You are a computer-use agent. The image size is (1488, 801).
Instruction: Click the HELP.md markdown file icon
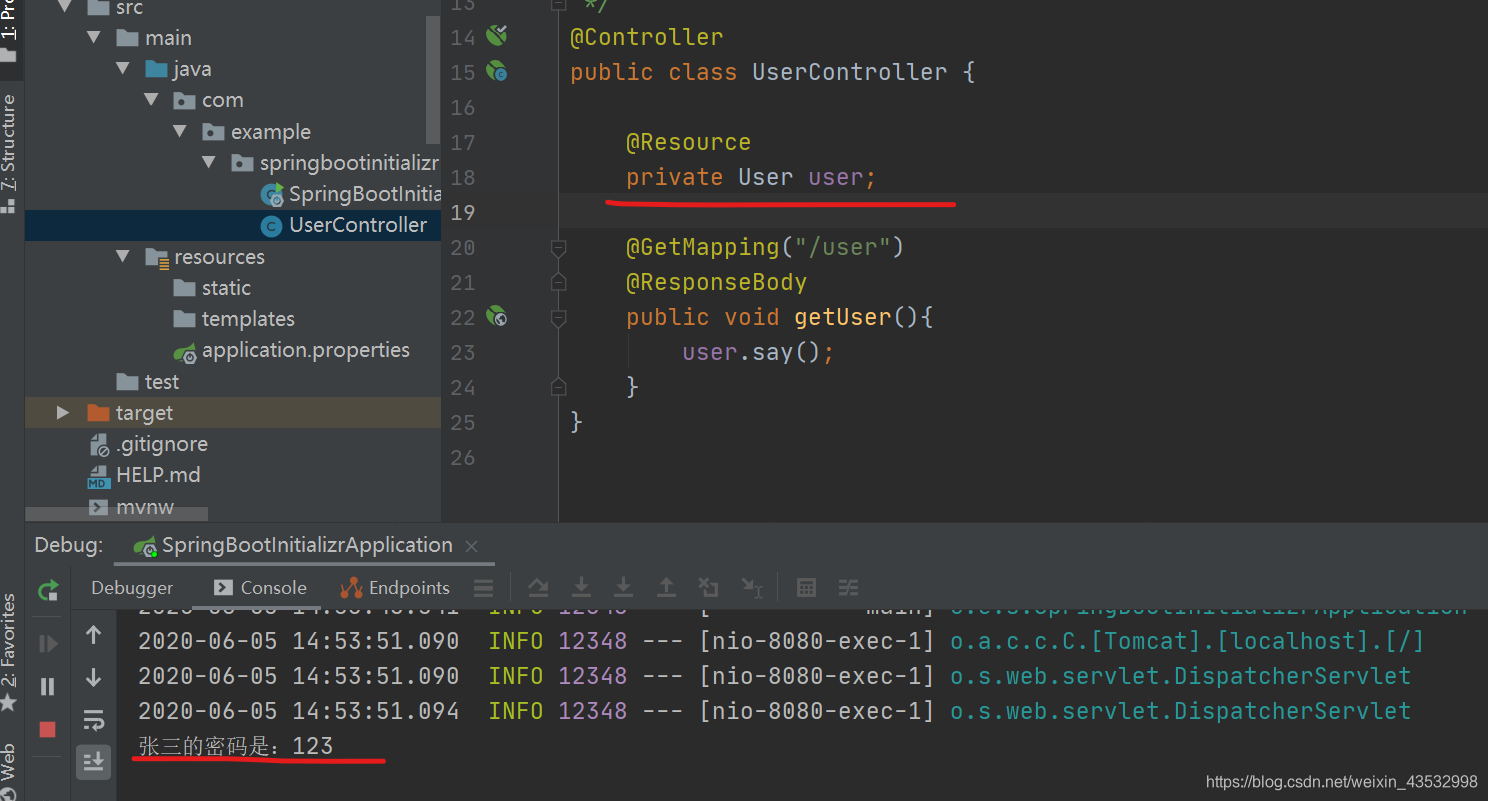pos(98,476)
